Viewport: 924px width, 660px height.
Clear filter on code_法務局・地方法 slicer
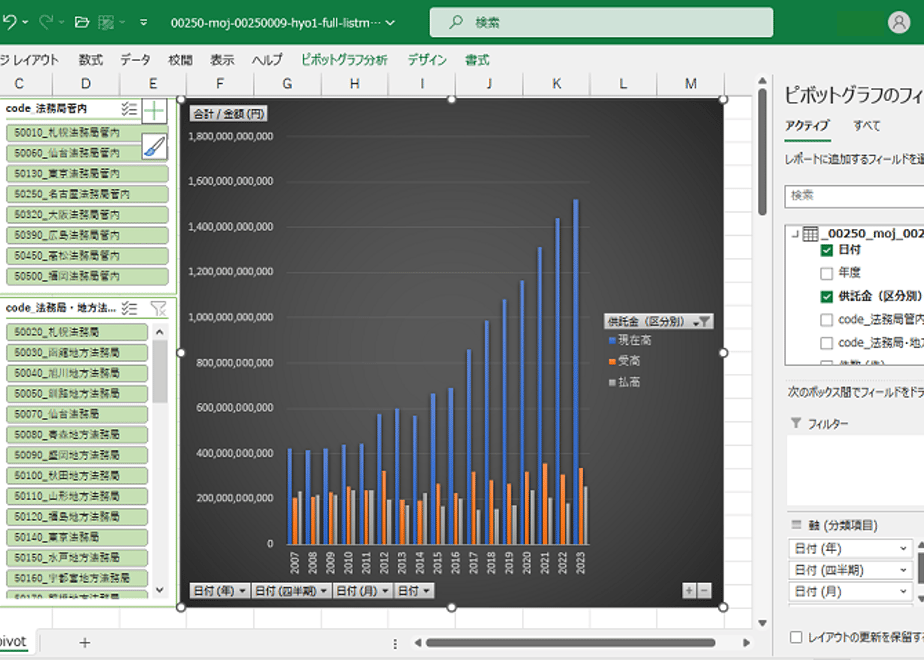(158, 308)
